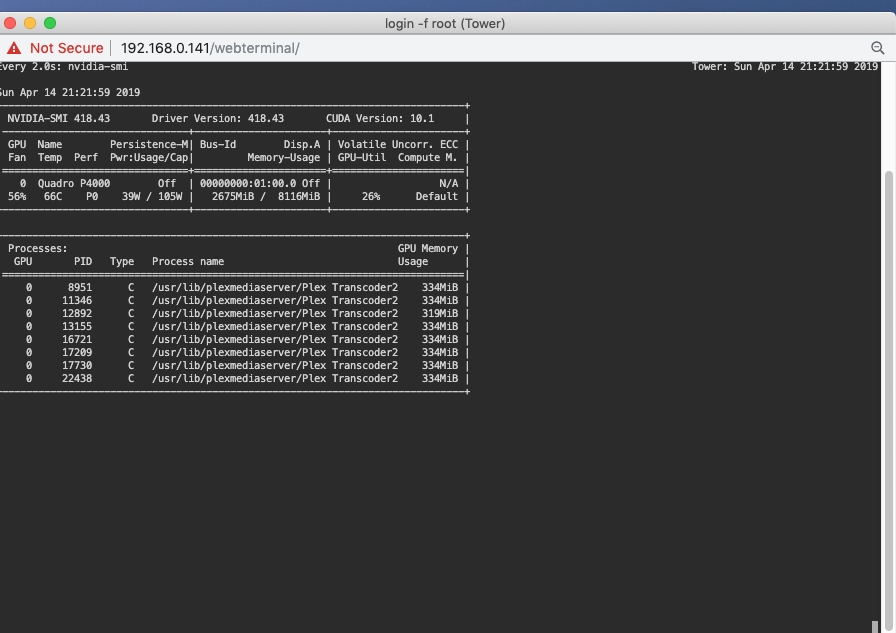Screen dimensions: 896x633
Task: Click the 66C temperature value
Action: [x=53, y=197]
